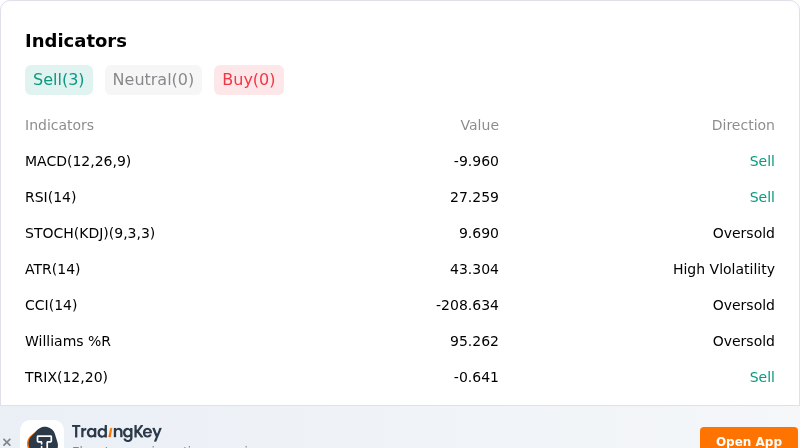Select the Buy(0) filter chip
Screen dimensions: 800x448
point(248,80)
